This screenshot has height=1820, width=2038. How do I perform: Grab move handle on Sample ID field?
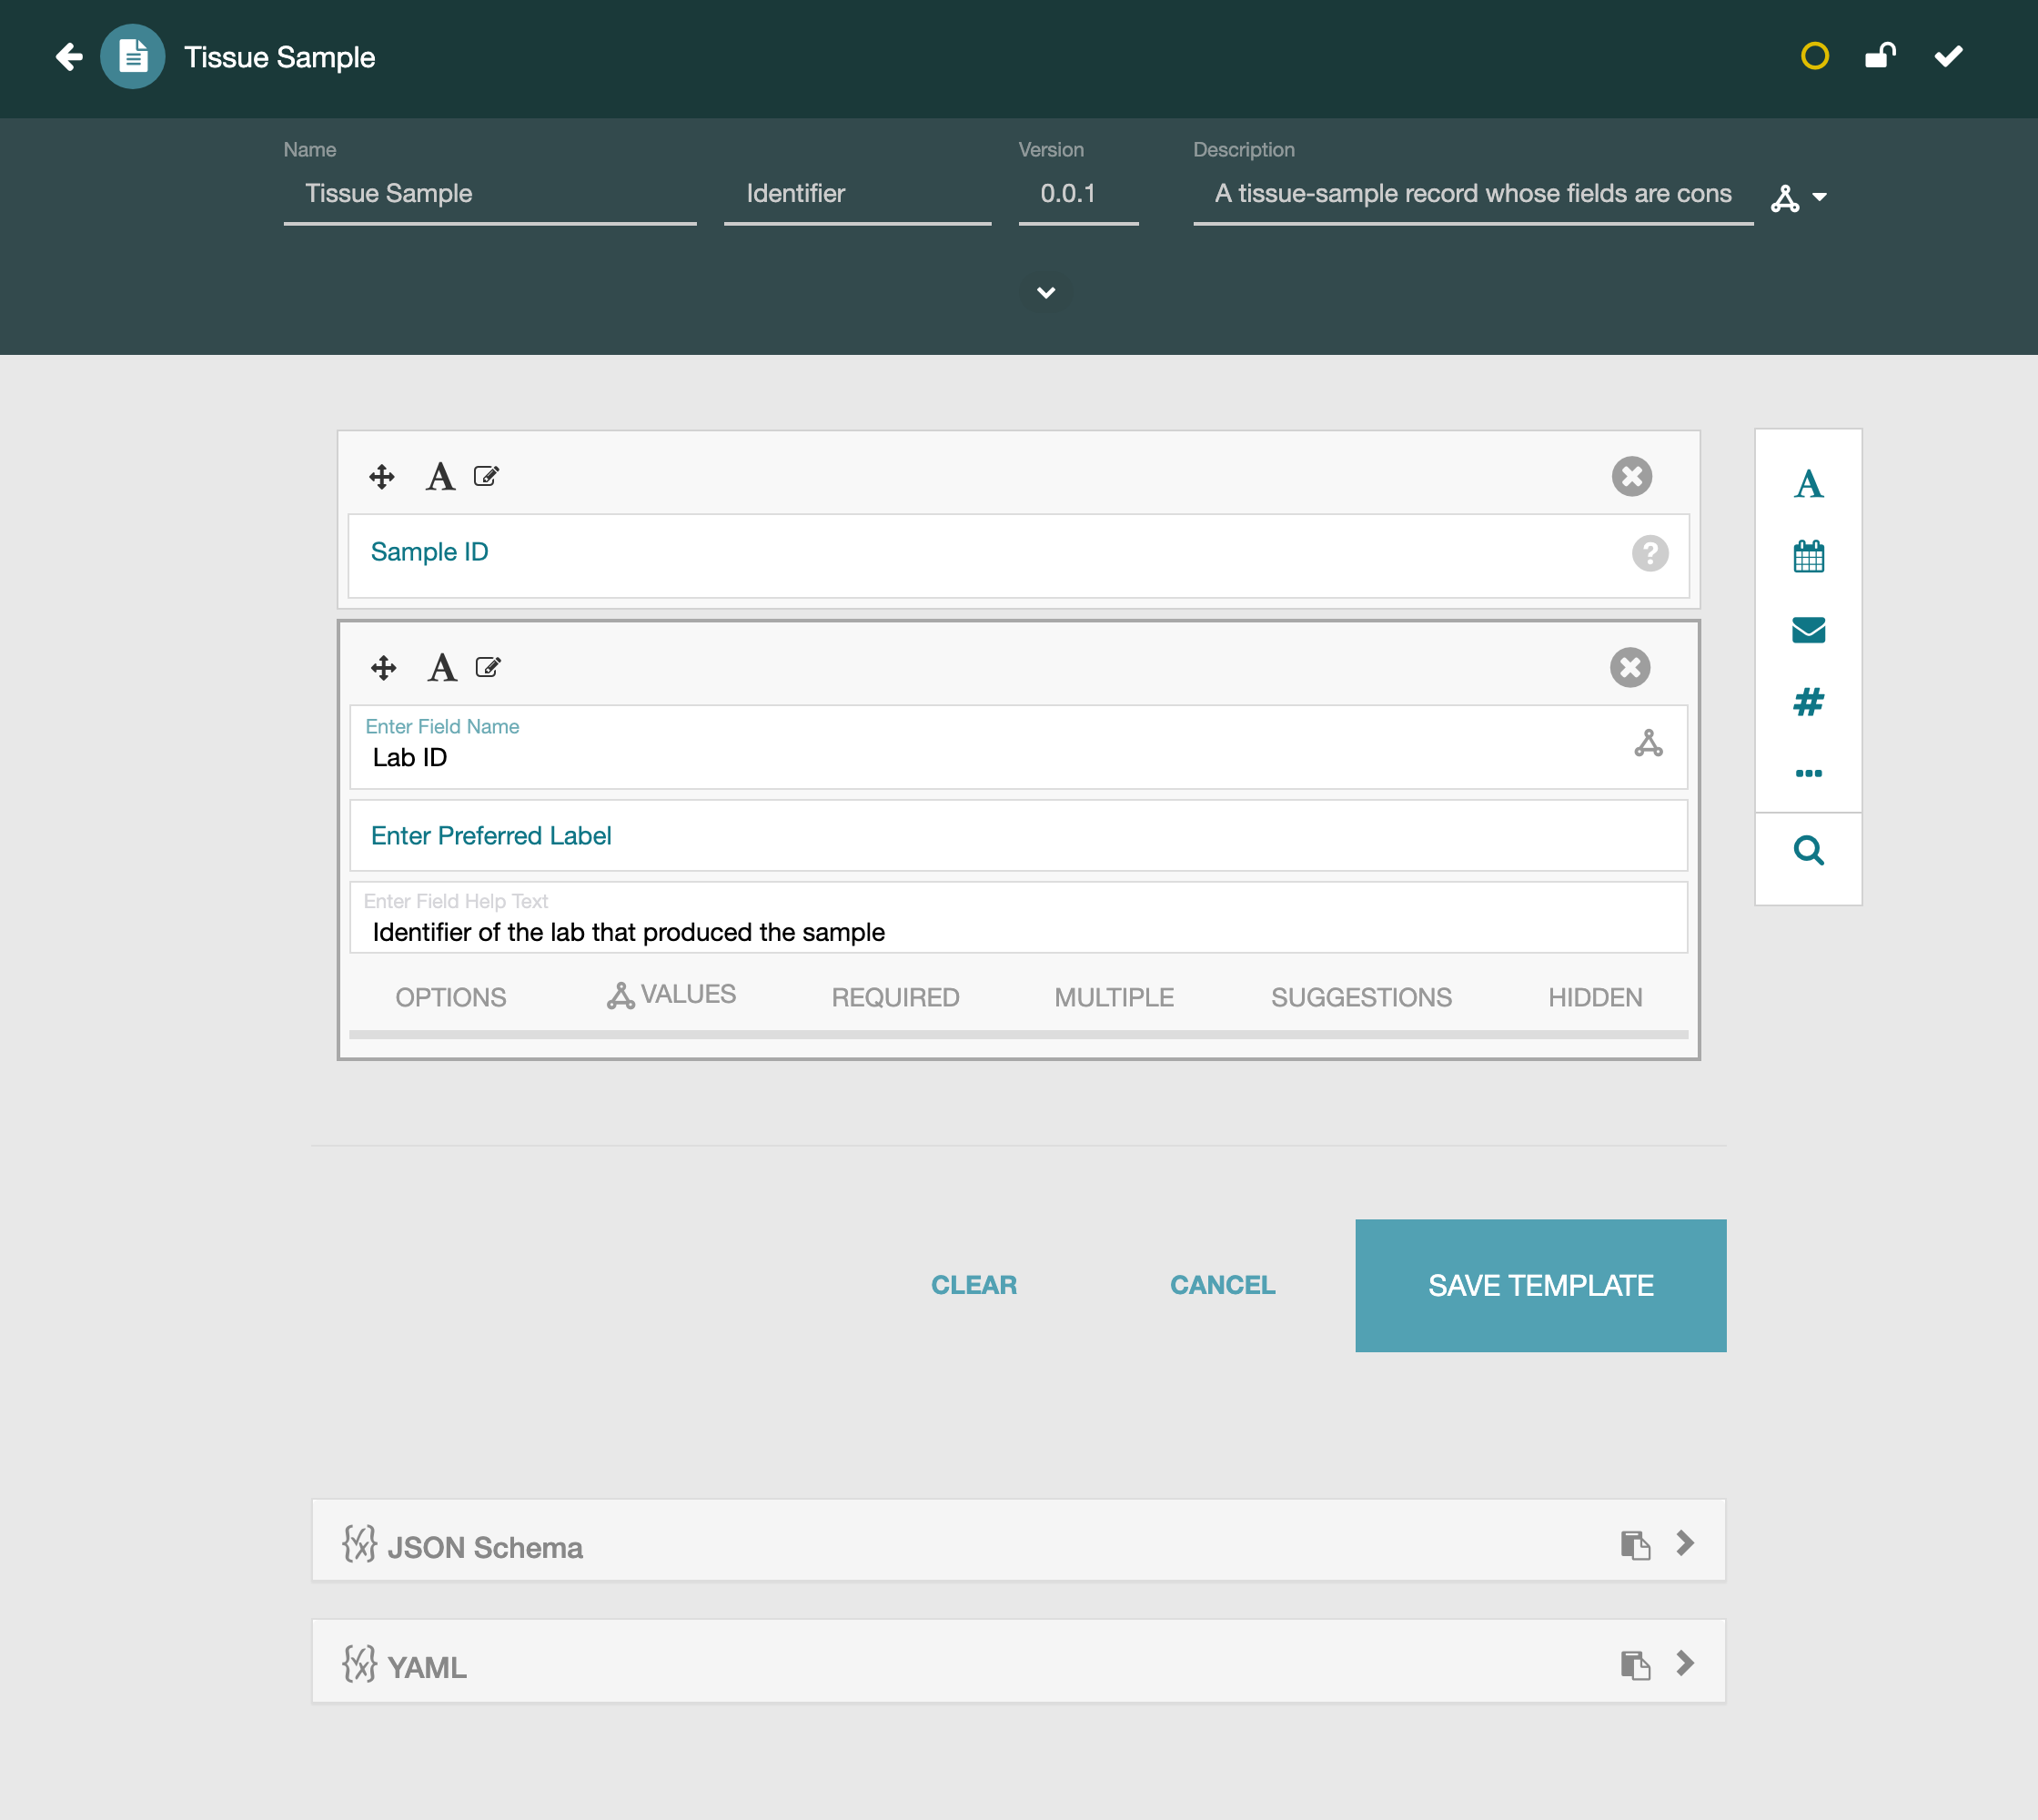tap(382, 477)
